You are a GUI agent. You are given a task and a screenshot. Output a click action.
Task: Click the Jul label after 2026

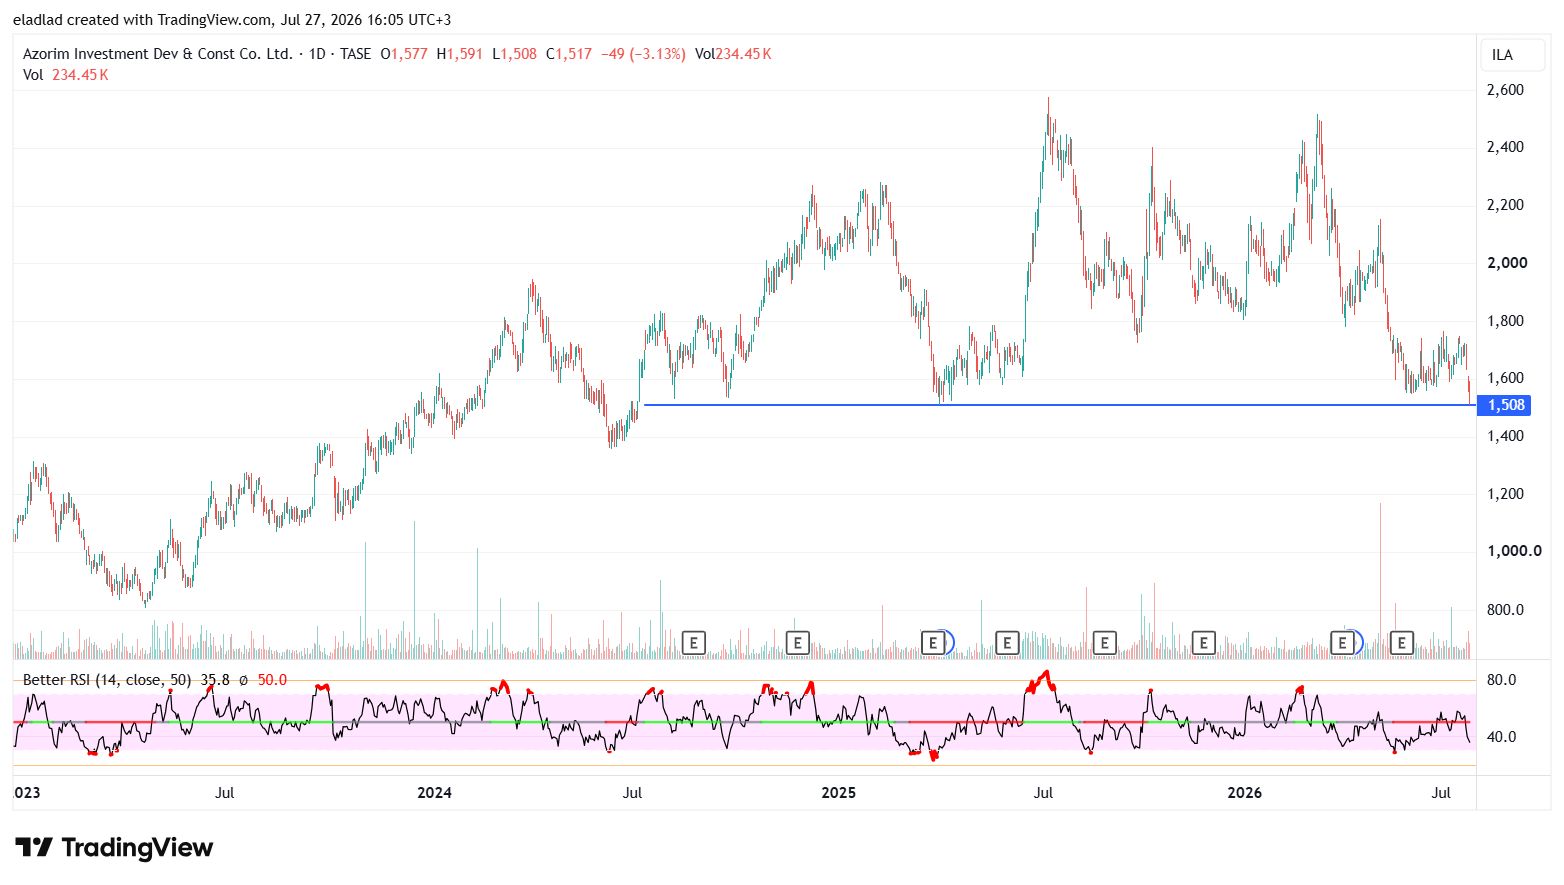pos(1441,793)
